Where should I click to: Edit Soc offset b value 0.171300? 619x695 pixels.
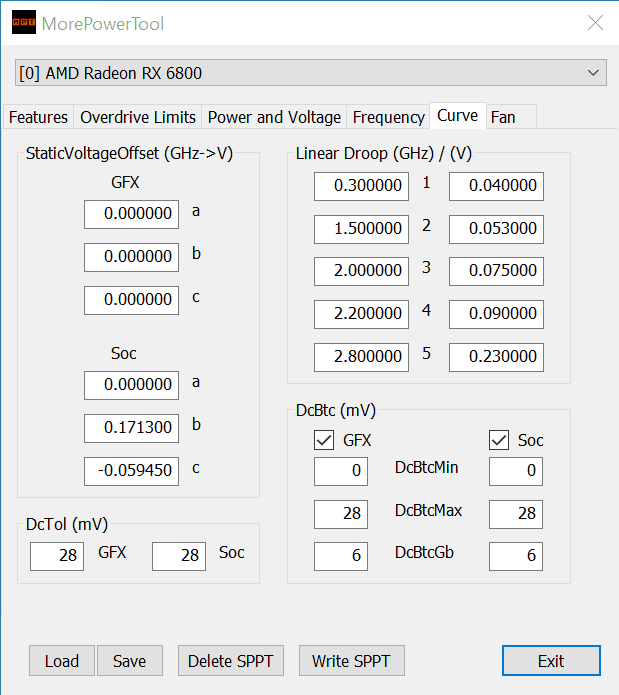pos(132,428)
